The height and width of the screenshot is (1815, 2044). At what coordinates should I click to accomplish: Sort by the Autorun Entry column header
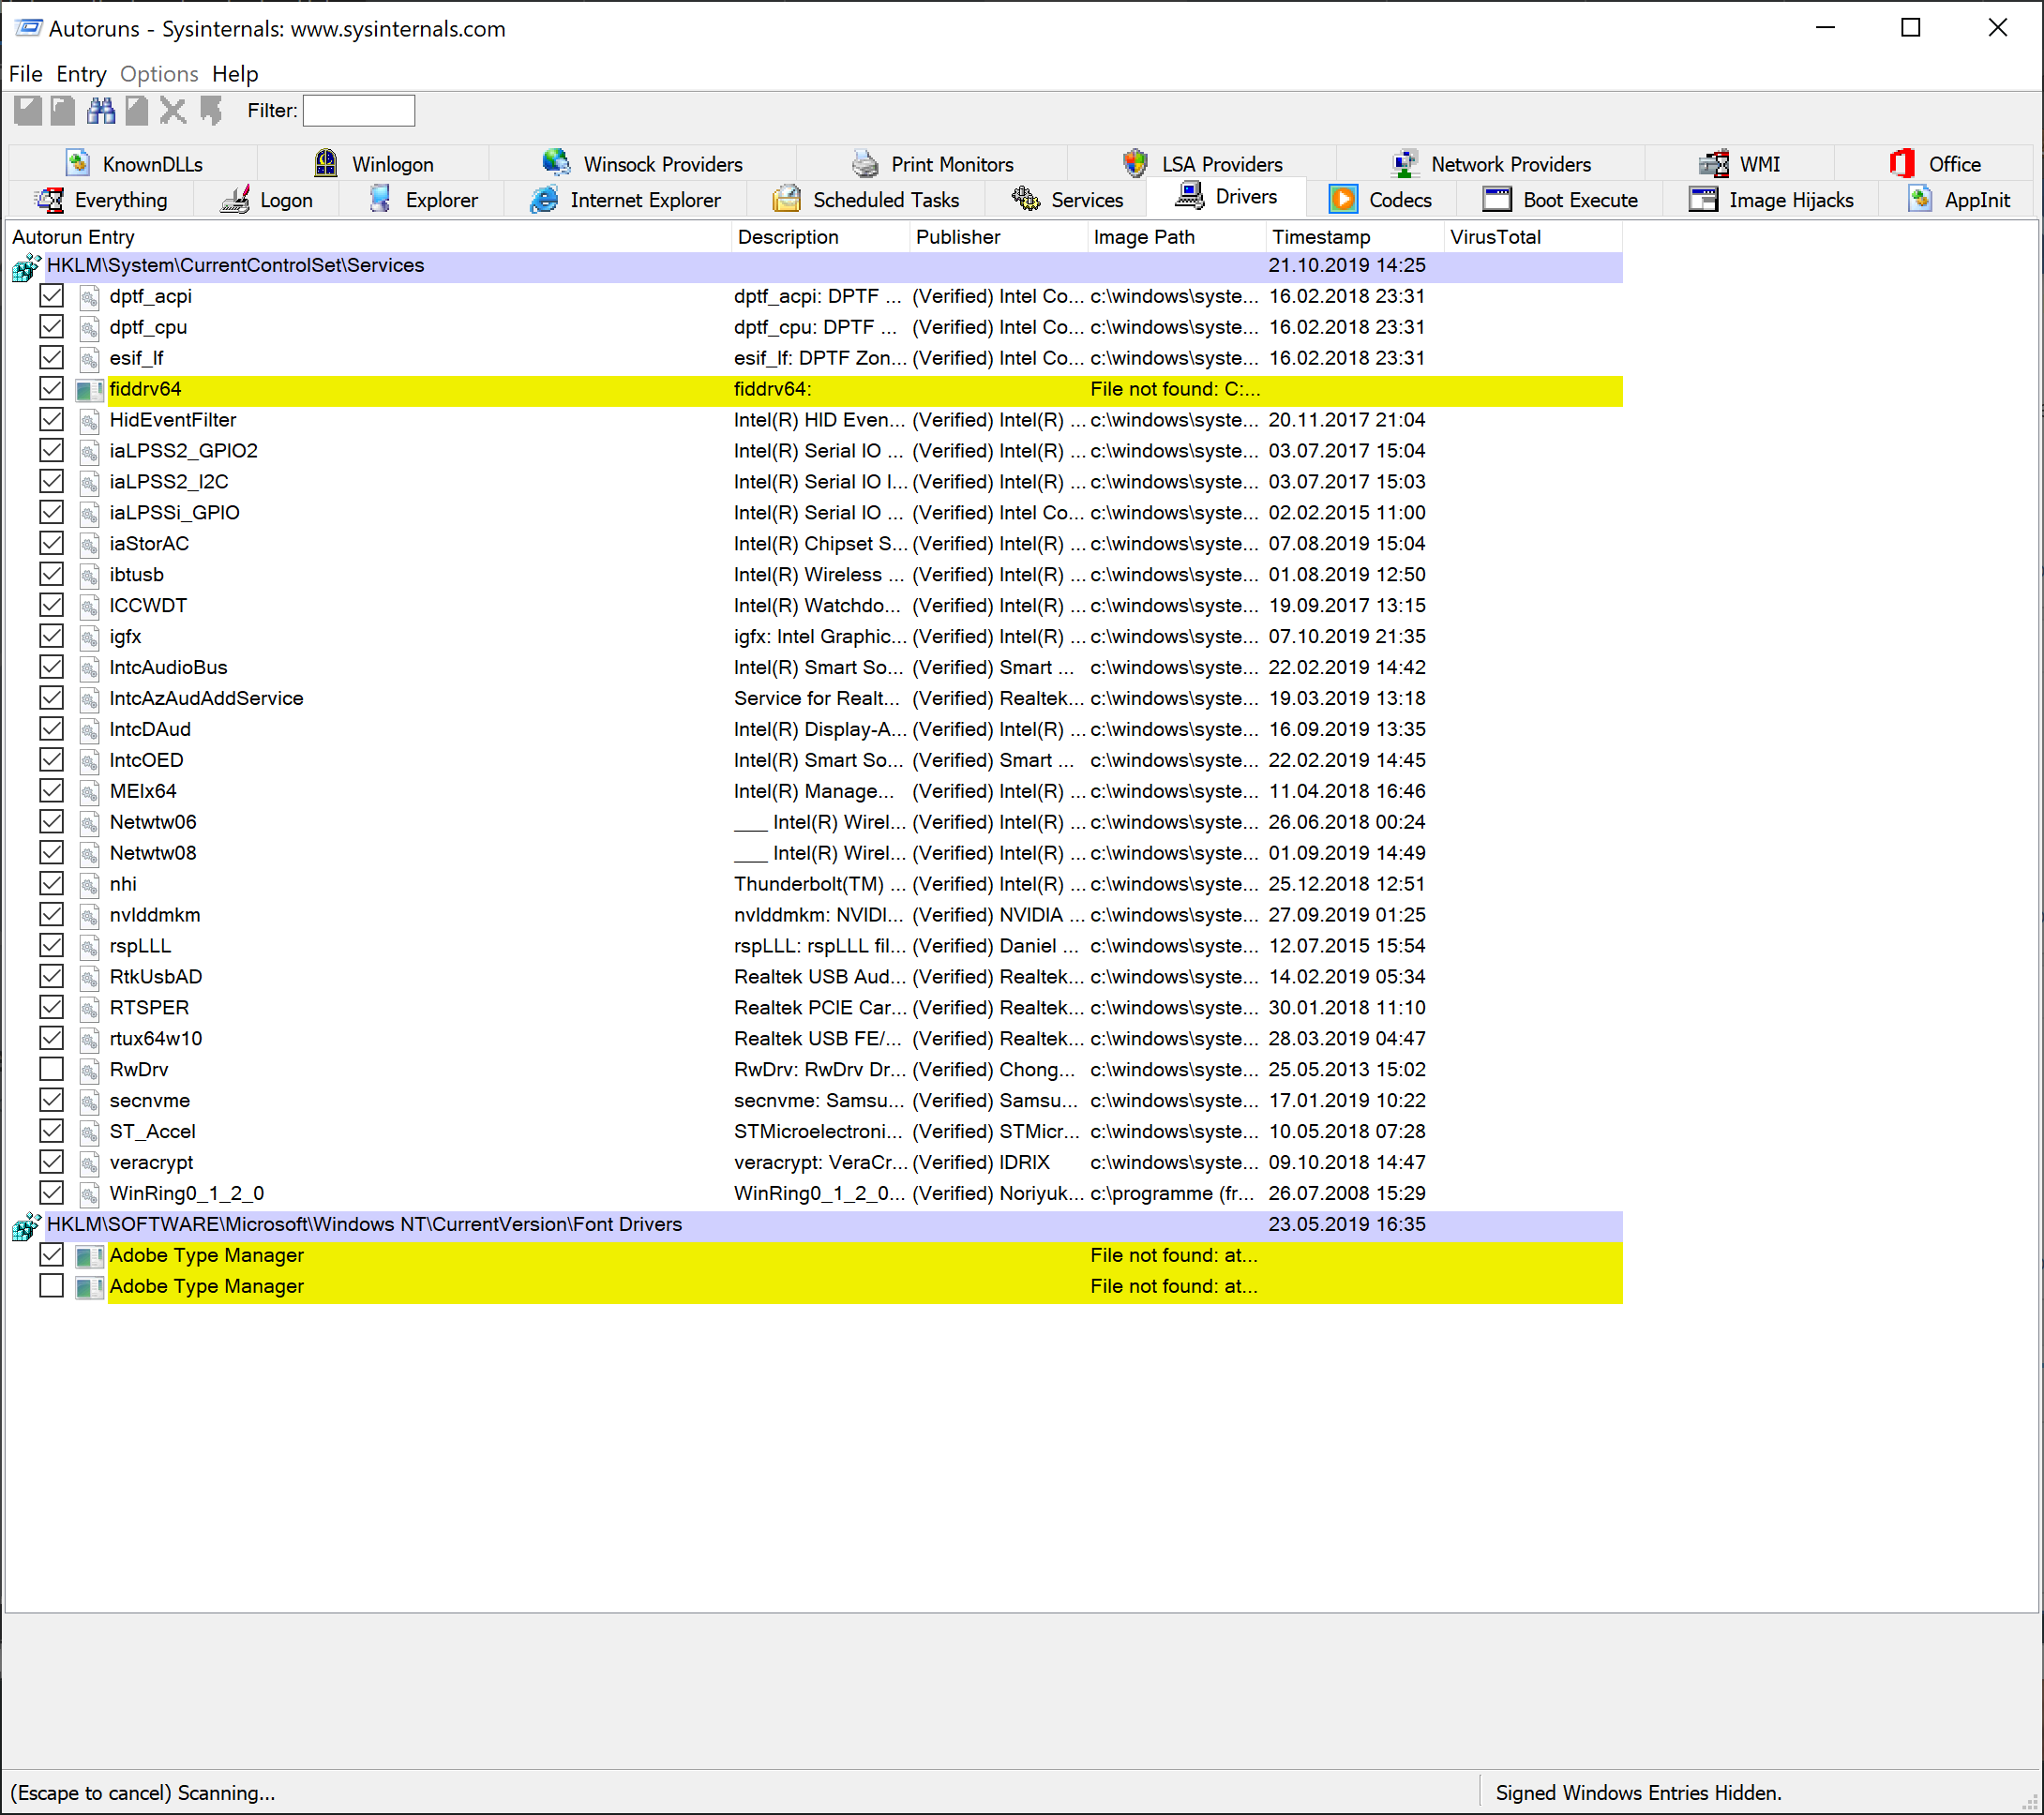tap(368, 237)
